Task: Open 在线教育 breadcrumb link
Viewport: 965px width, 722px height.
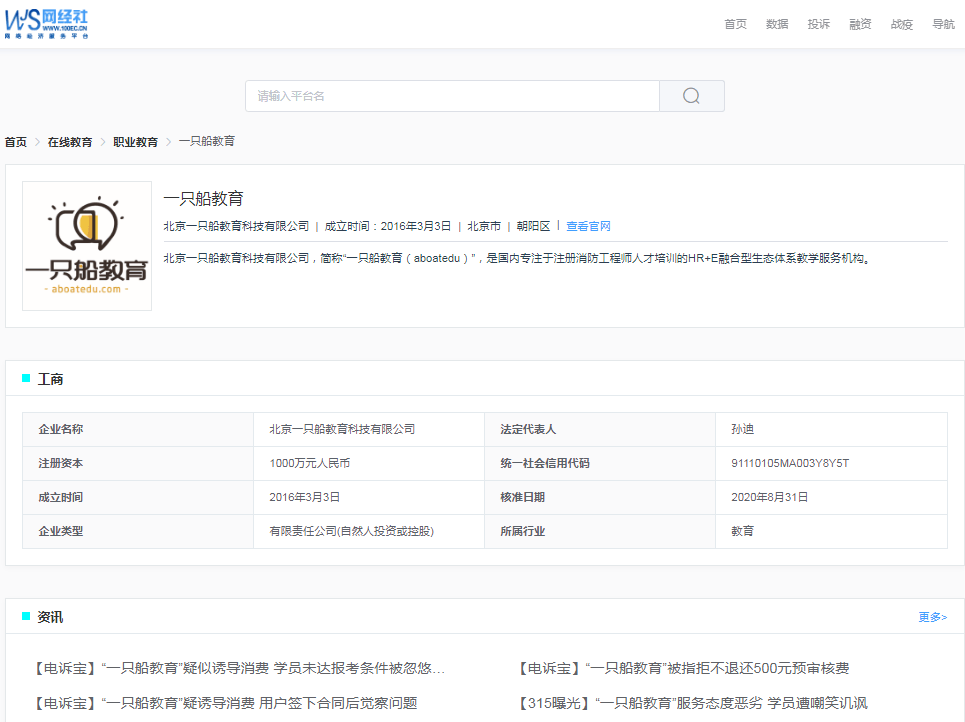Action: tap(70, 142)
